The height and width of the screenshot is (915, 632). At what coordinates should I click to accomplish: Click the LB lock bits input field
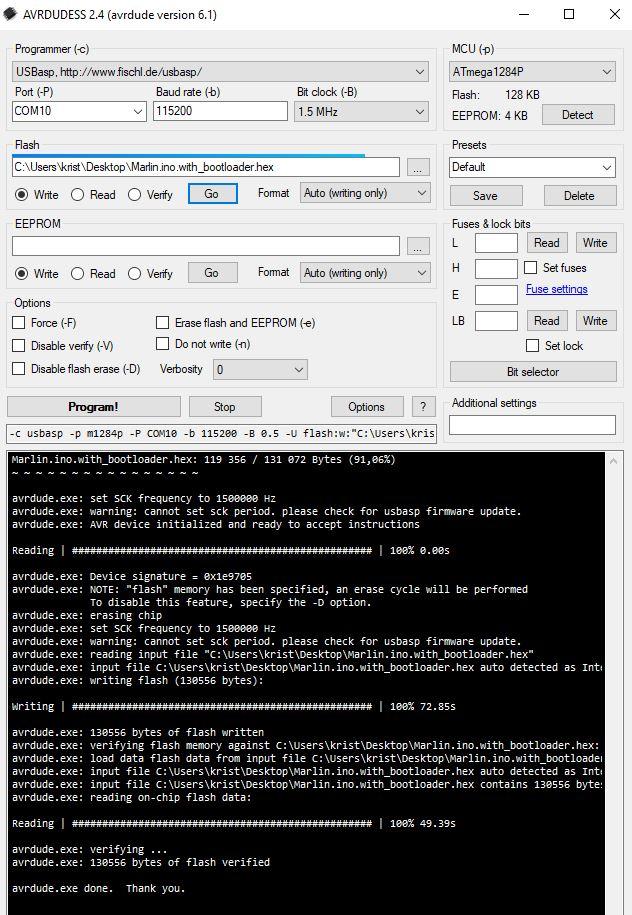pos(496,321)
